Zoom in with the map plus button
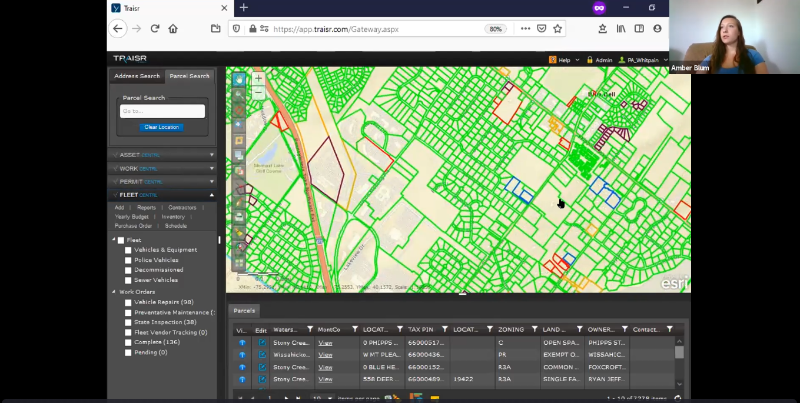800x403 pixels. click(258, 79)
